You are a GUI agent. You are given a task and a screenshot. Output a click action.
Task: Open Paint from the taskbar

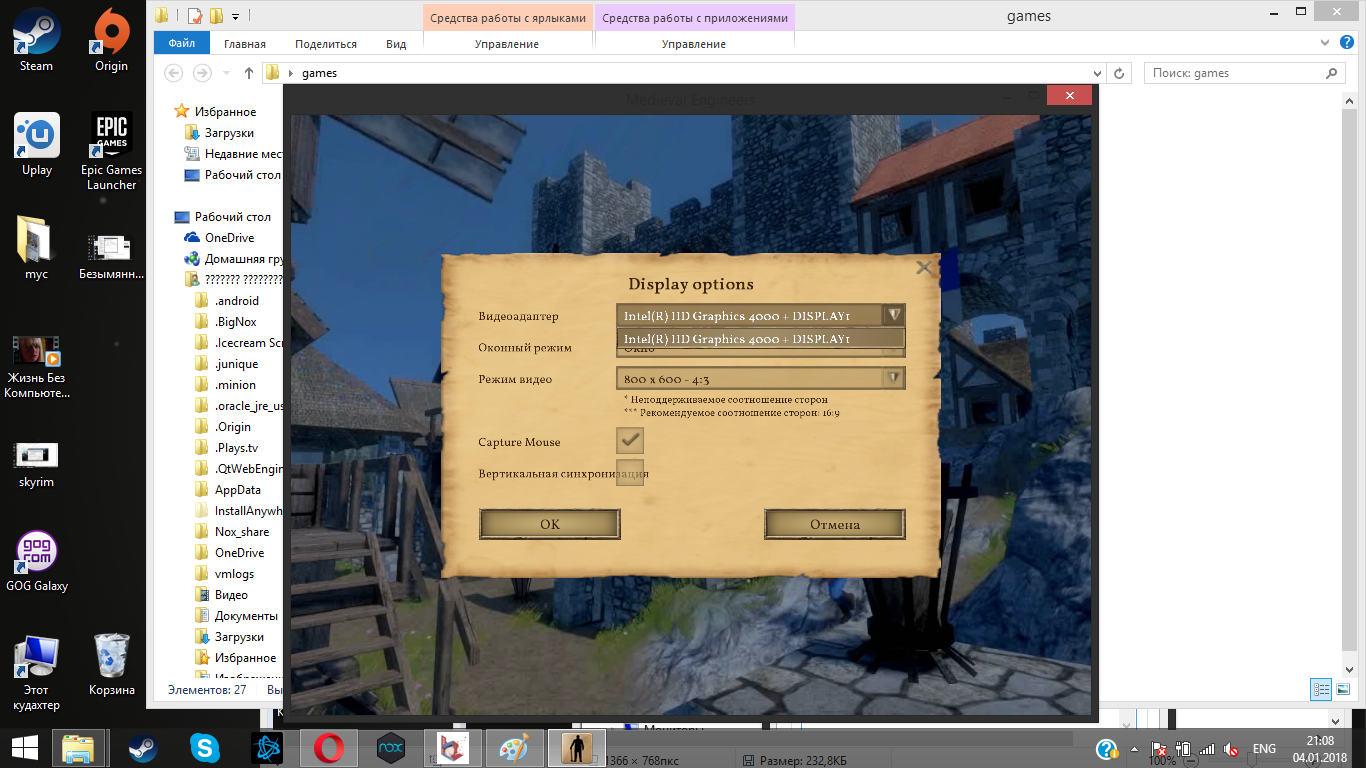[x=514, y=748]
